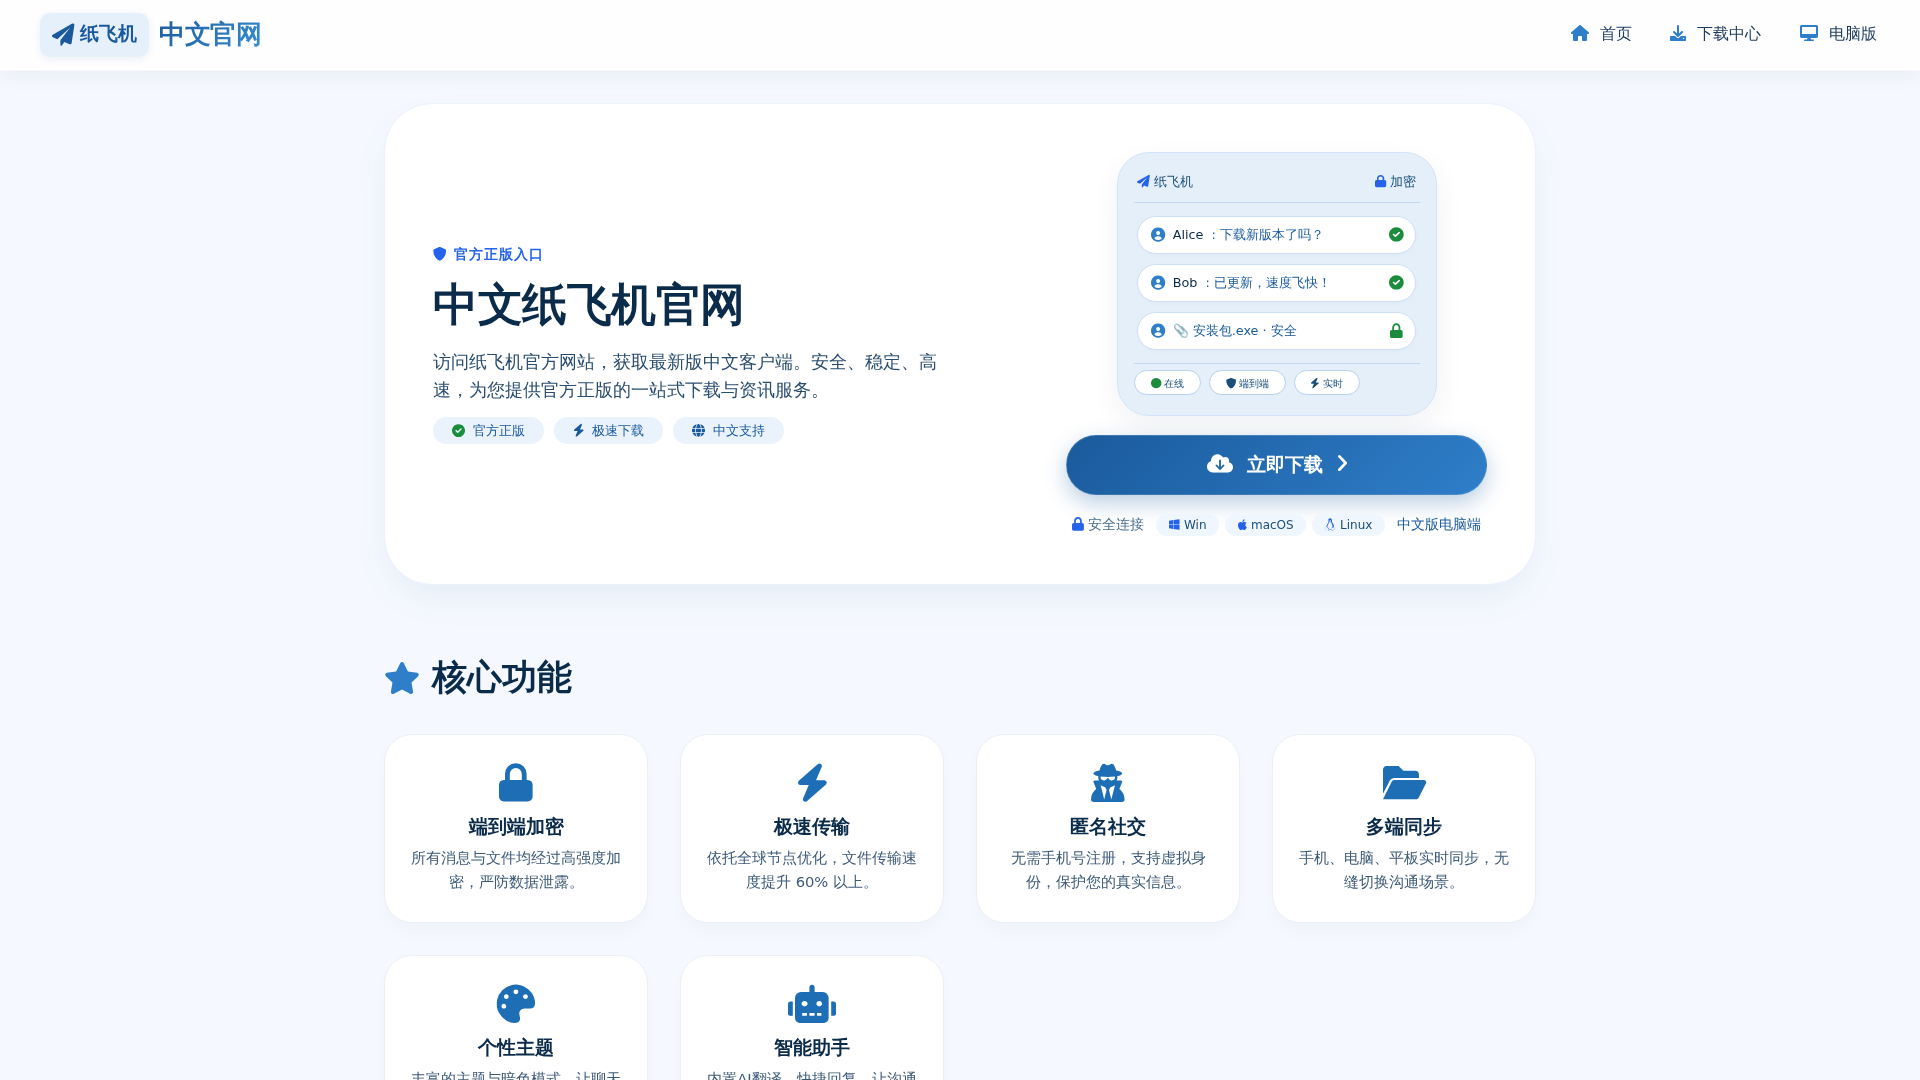Screen dimensions: 1920x1080
Task: Click the cloud download icon in 立即下载
Action: pyautogui.click(x=1220, y=464)
